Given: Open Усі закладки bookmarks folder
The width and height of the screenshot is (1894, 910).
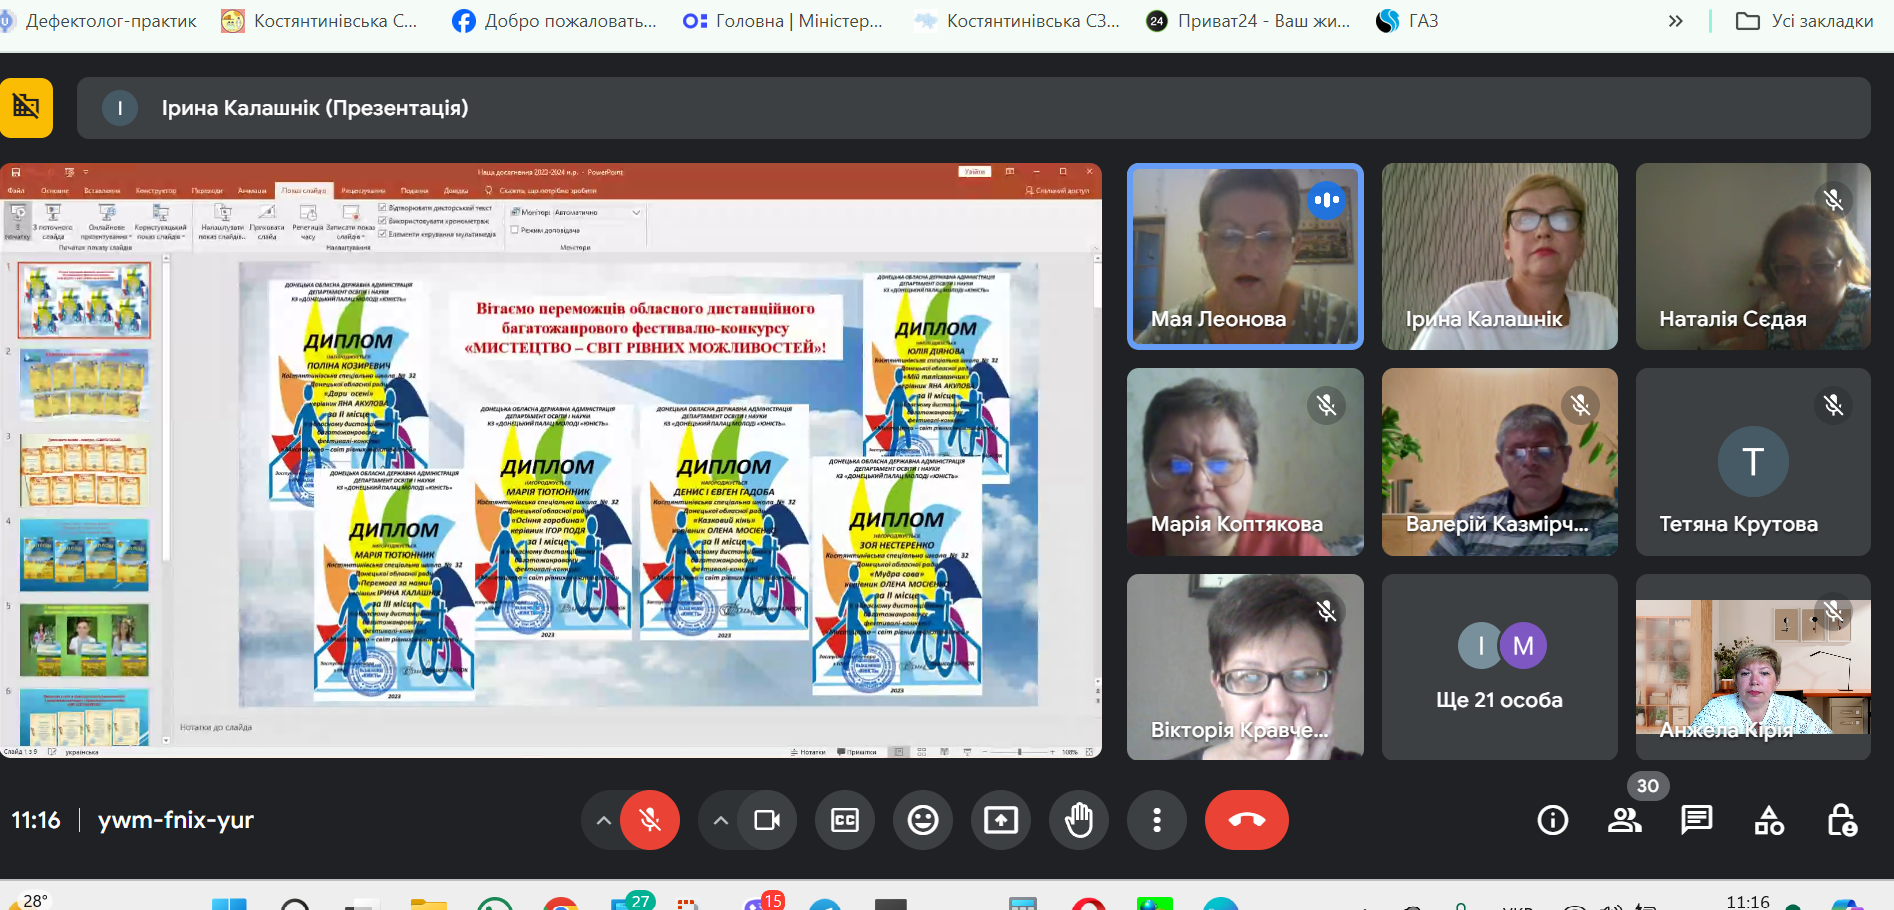Looking at the screenshot, I should coord(1805,21).
